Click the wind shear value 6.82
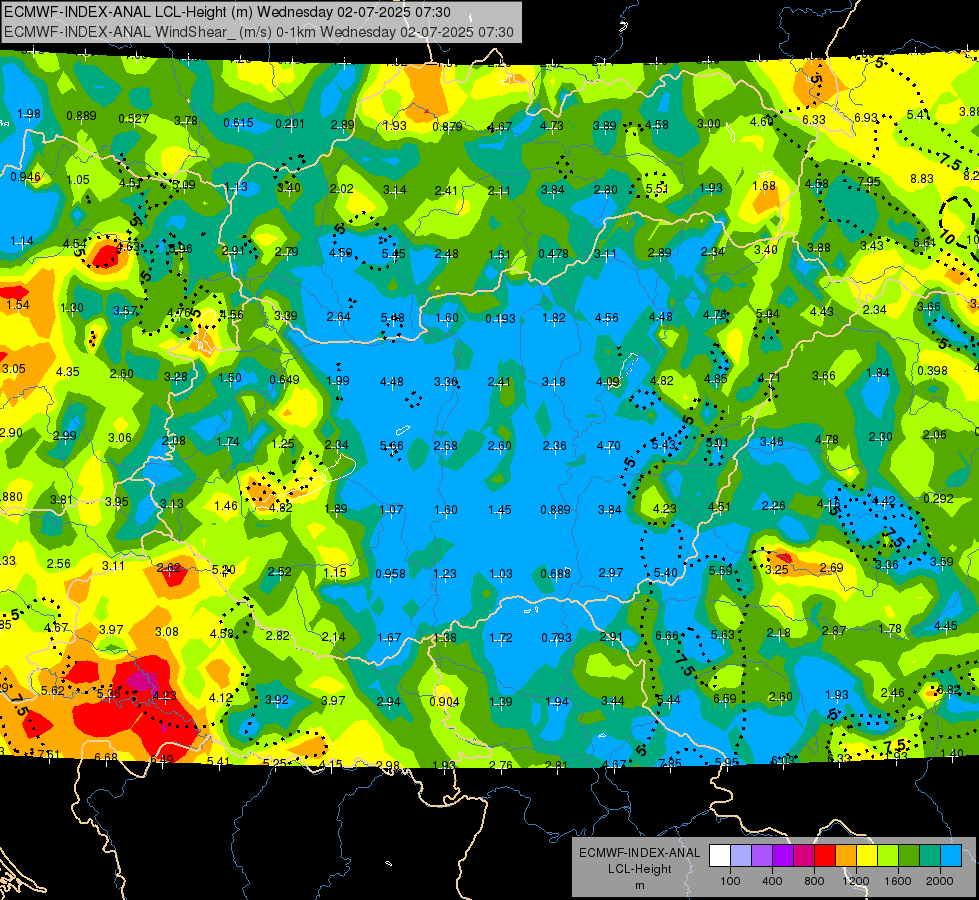 click(949, 690)
